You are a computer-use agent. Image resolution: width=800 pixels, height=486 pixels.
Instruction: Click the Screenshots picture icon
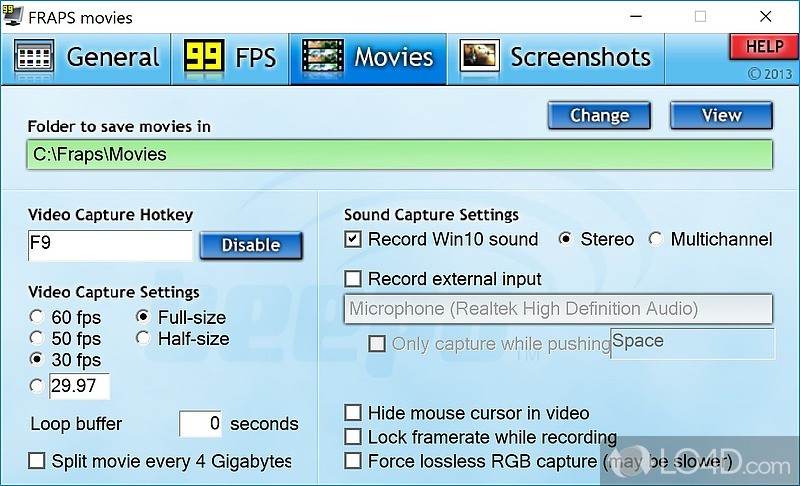pos(480,56)
